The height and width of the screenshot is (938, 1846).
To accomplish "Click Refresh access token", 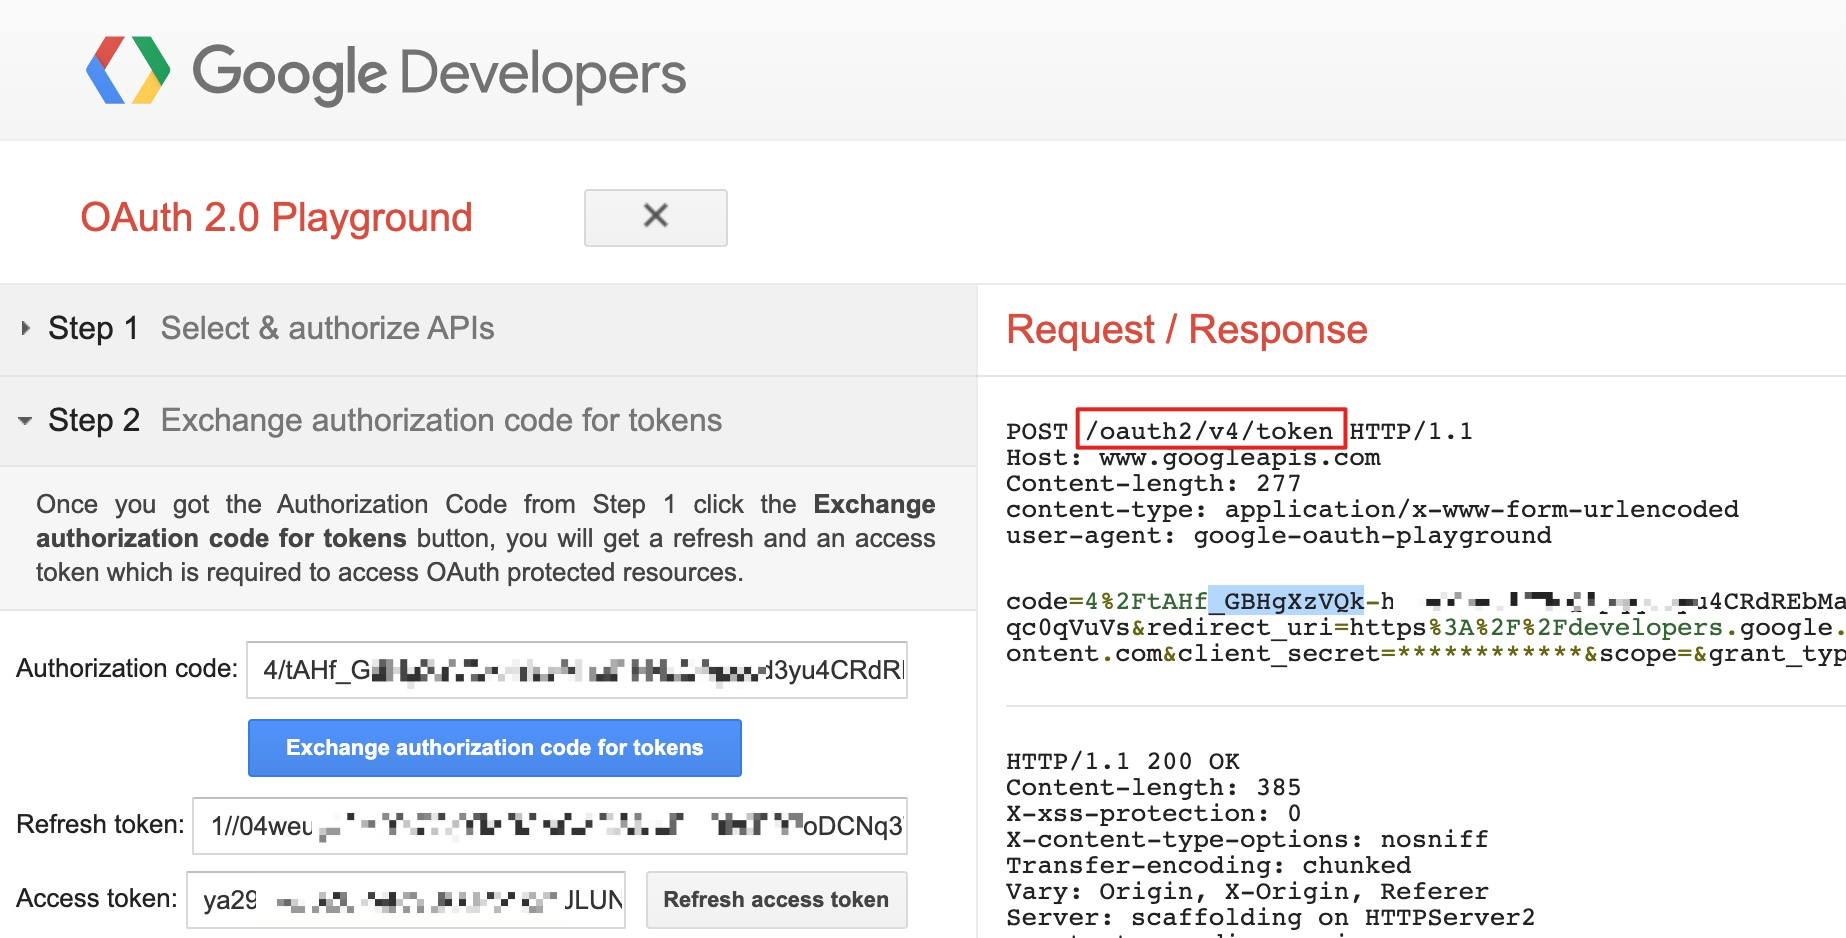I will click(x=776, y=899).
